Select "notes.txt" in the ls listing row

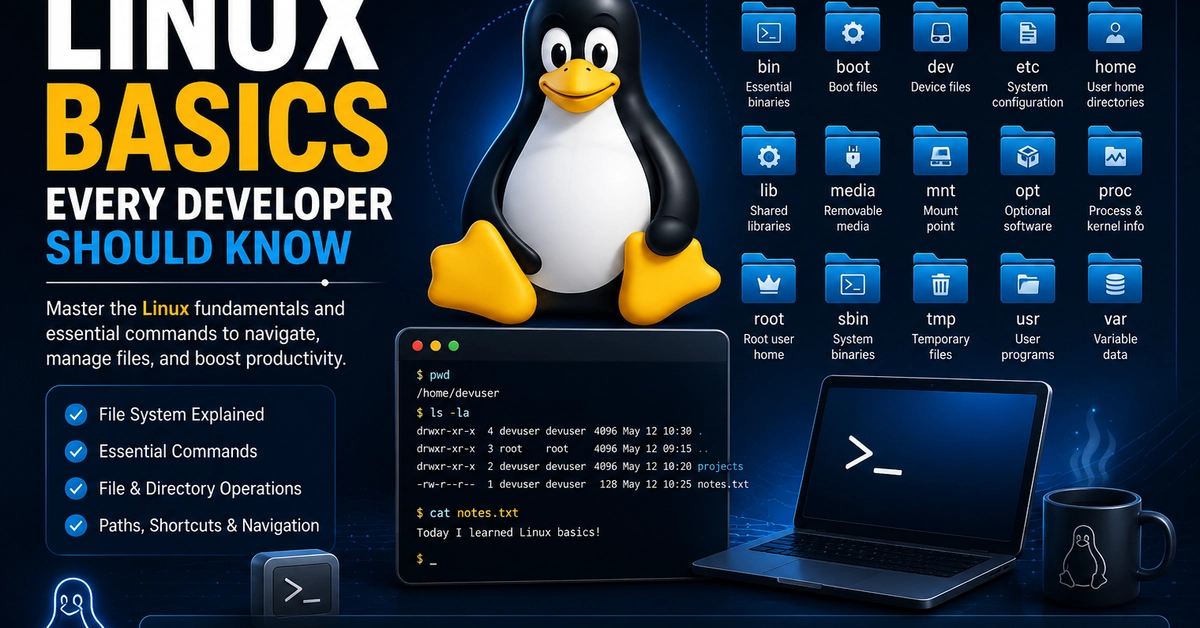tap(723, 484)
